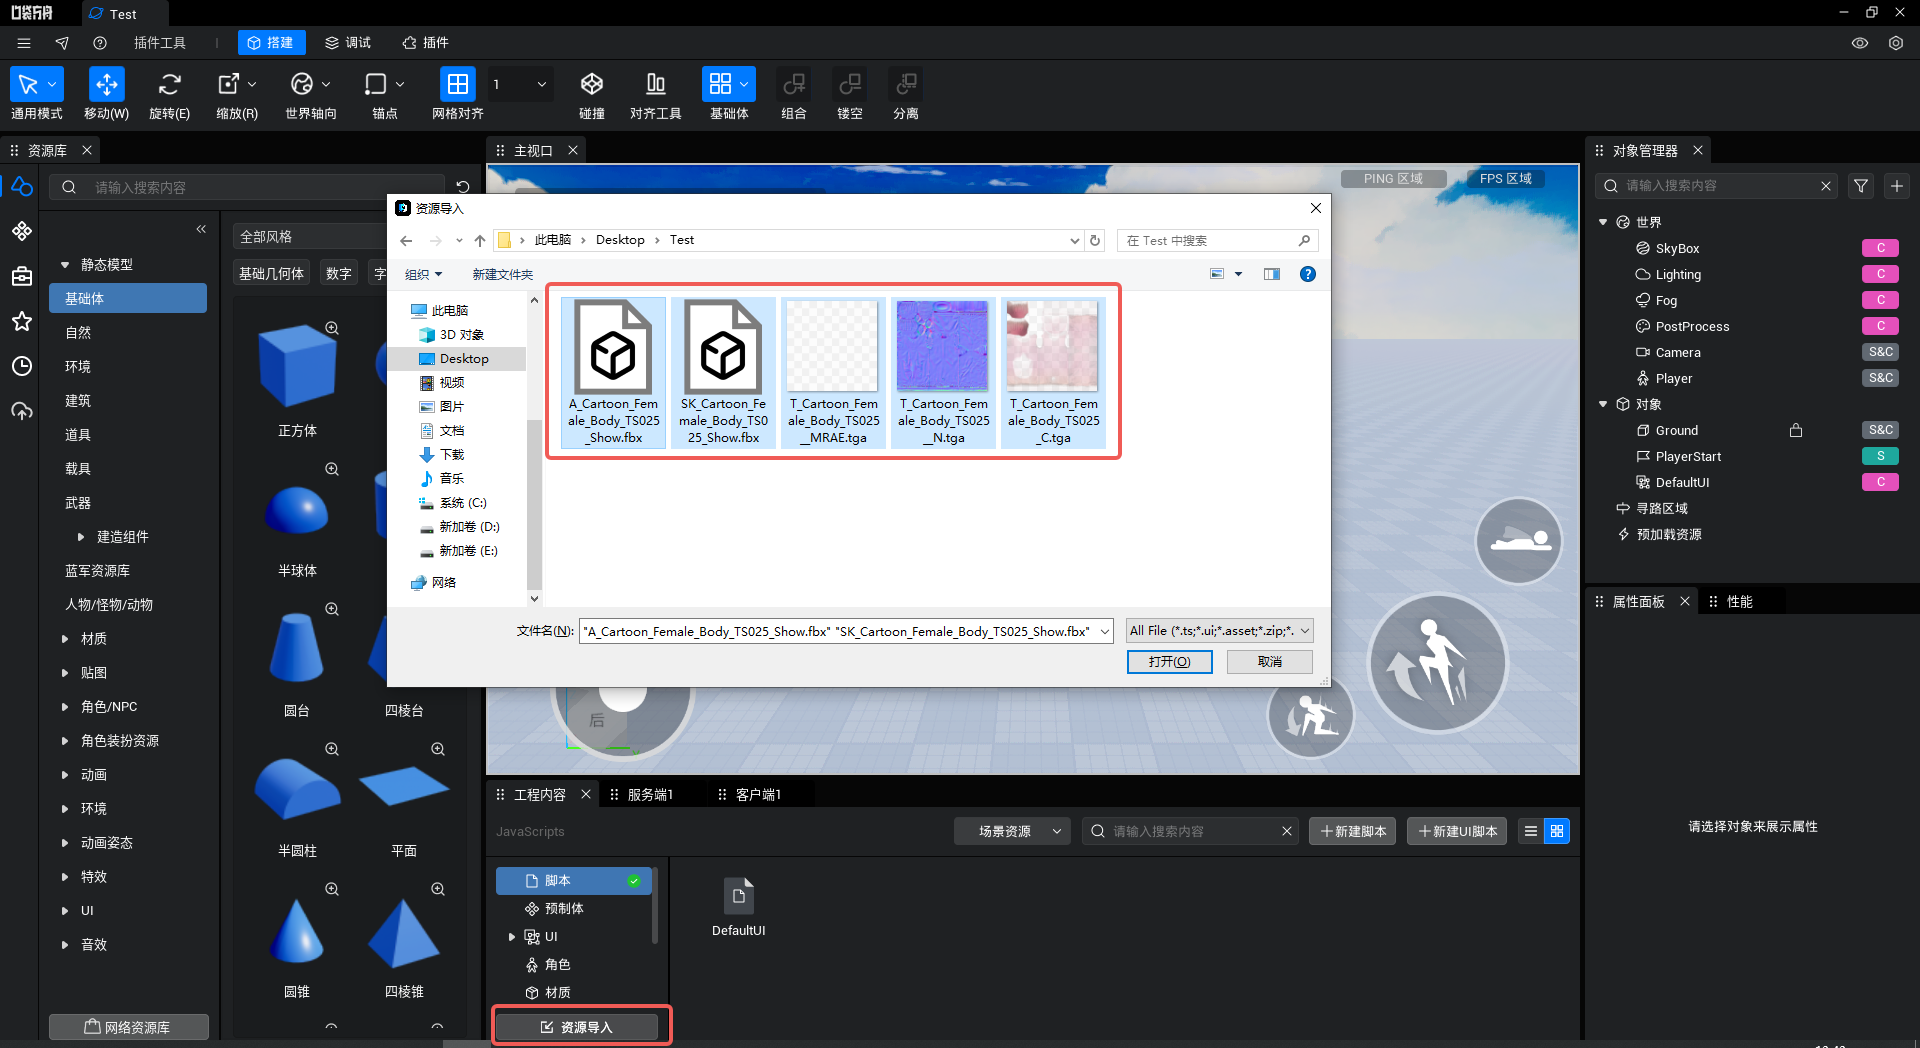1920x1048 pixels.
Task: Select the 基础体 category in asset library
Action: [128, 298]
